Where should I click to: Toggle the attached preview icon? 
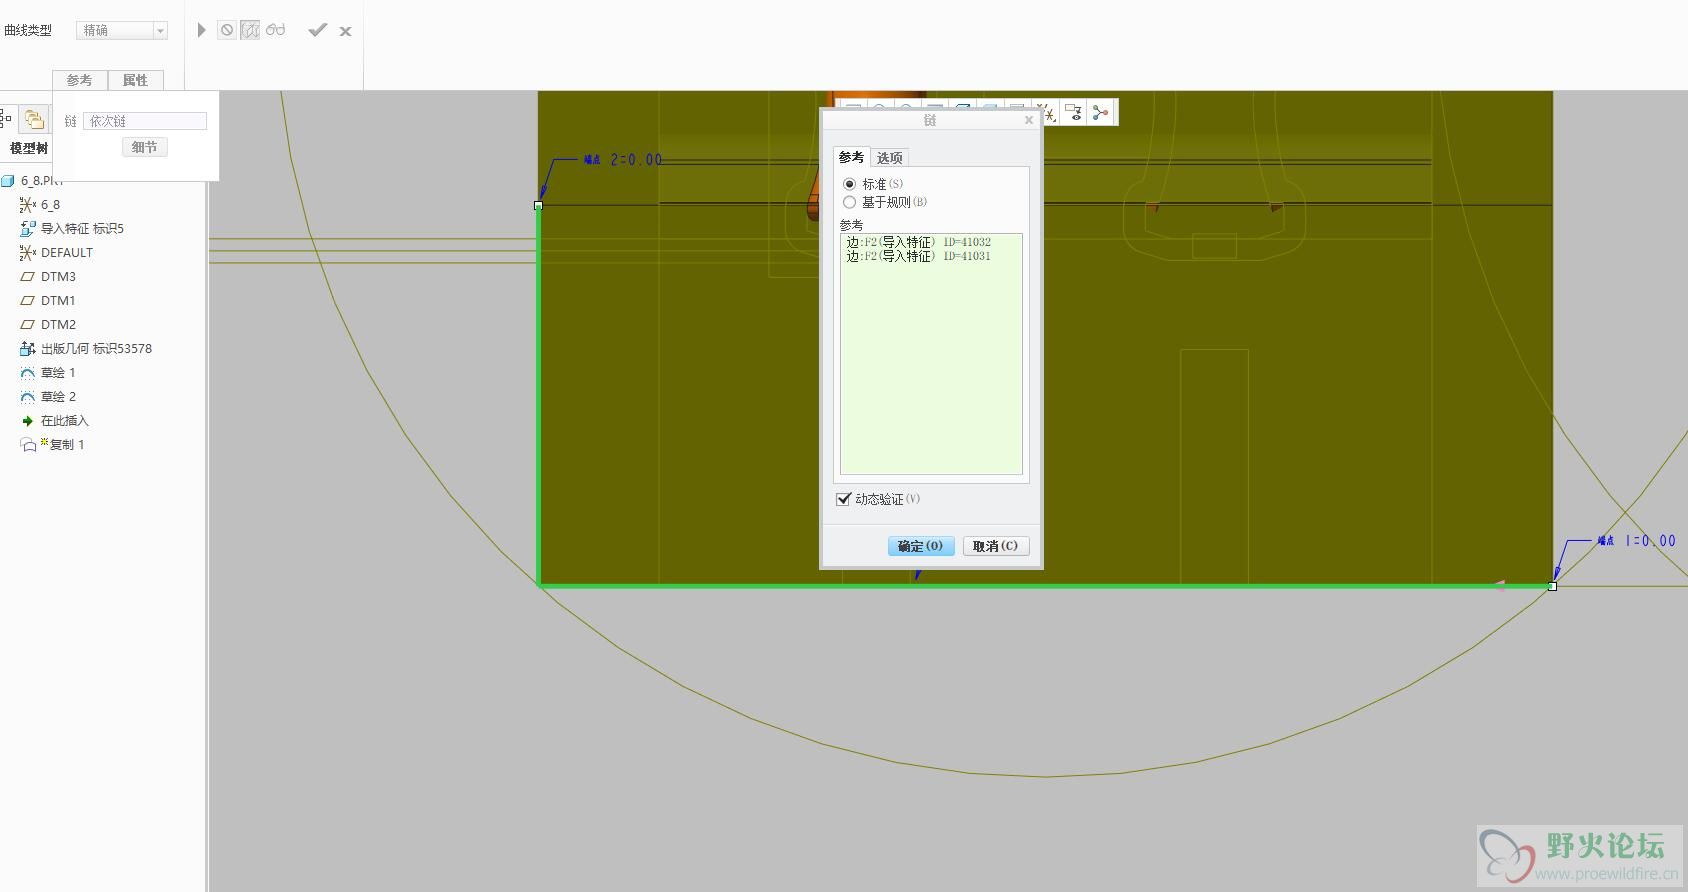(250, 30)
